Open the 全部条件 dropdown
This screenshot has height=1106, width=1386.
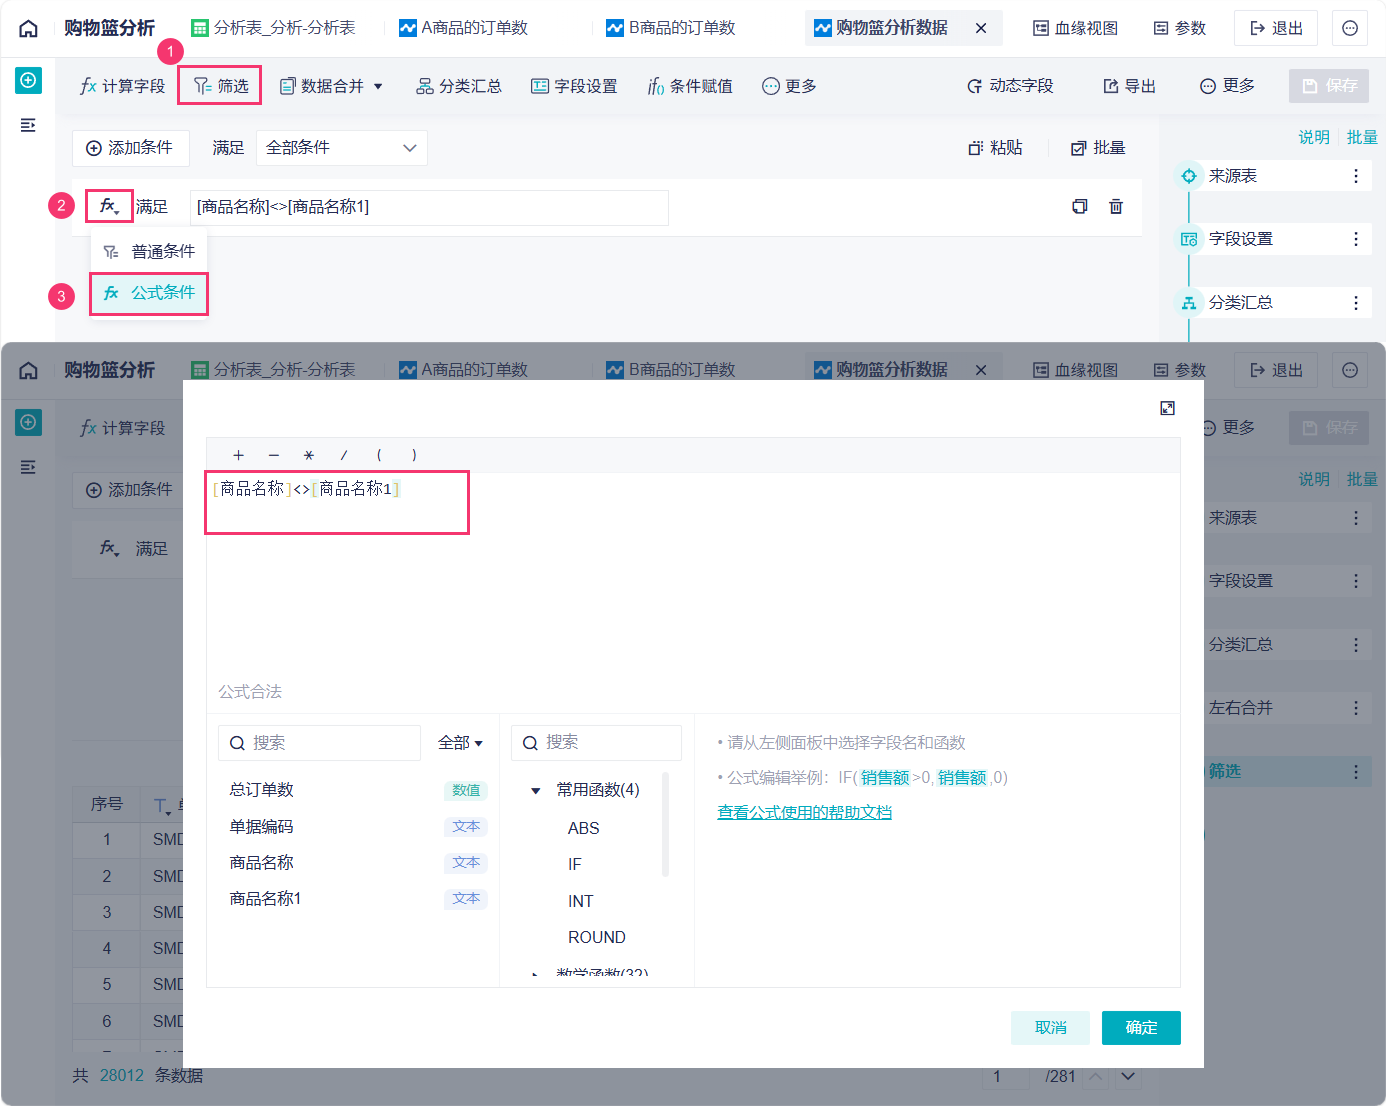coord(342,148)
